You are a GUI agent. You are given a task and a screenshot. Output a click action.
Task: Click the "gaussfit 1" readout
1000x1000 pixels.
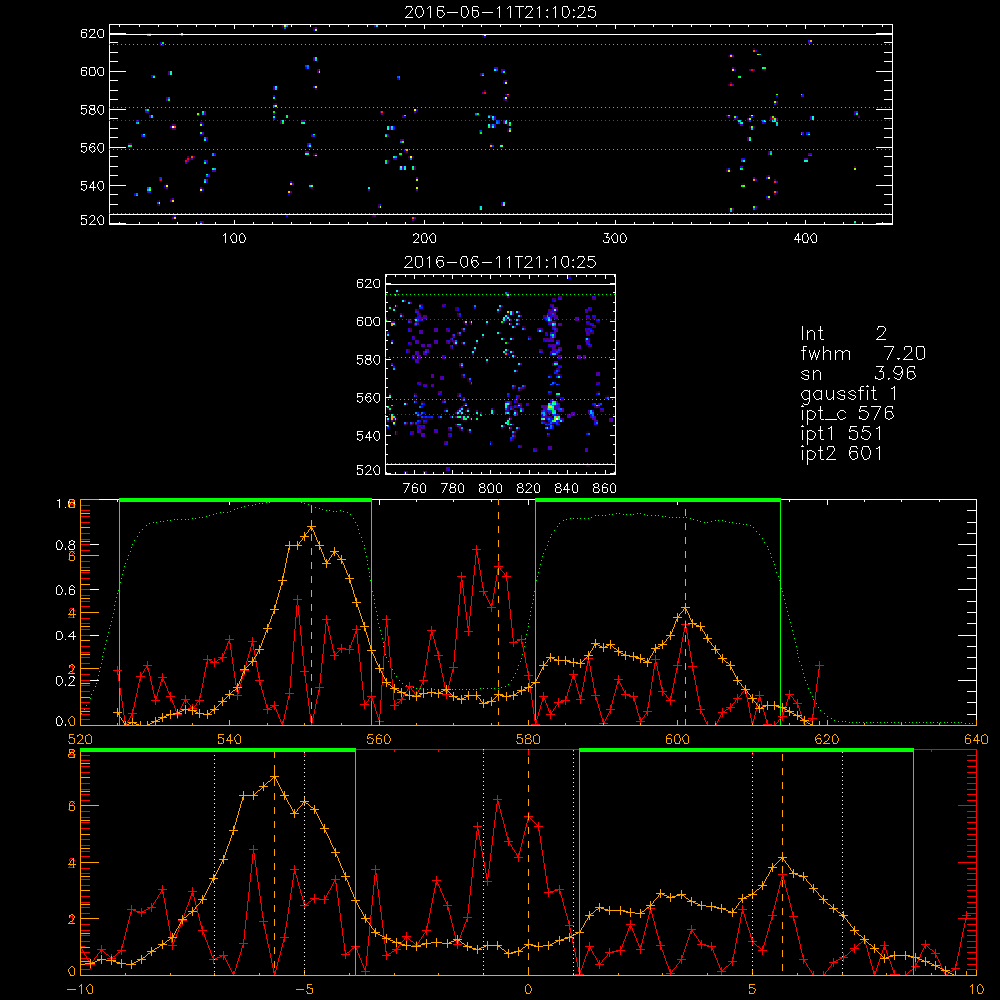coord(849,393)
